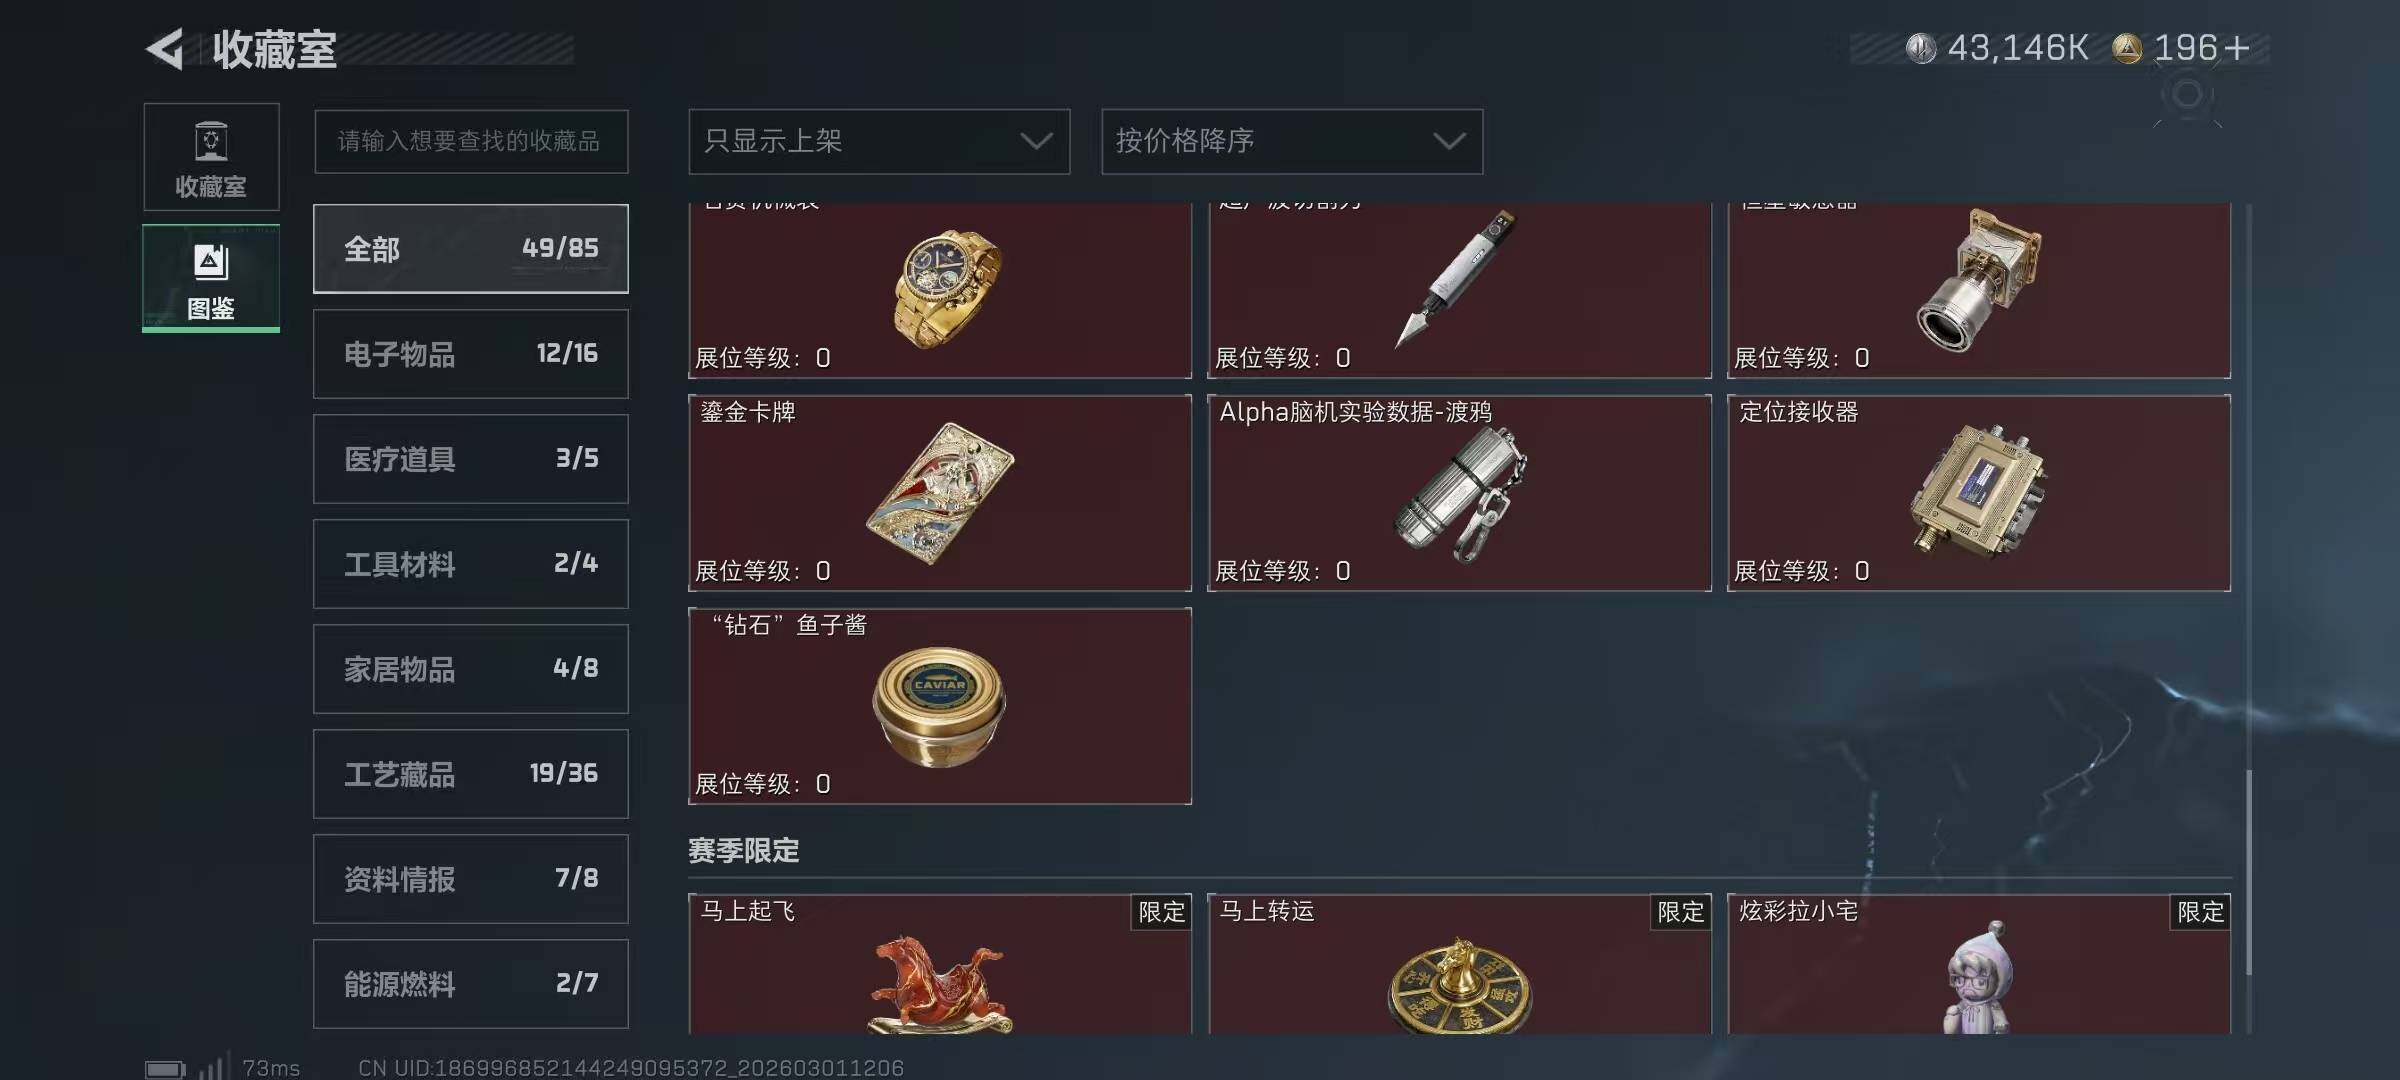
Task: Select the 鎏金卡牌 card item
Action: pos(940,493)
